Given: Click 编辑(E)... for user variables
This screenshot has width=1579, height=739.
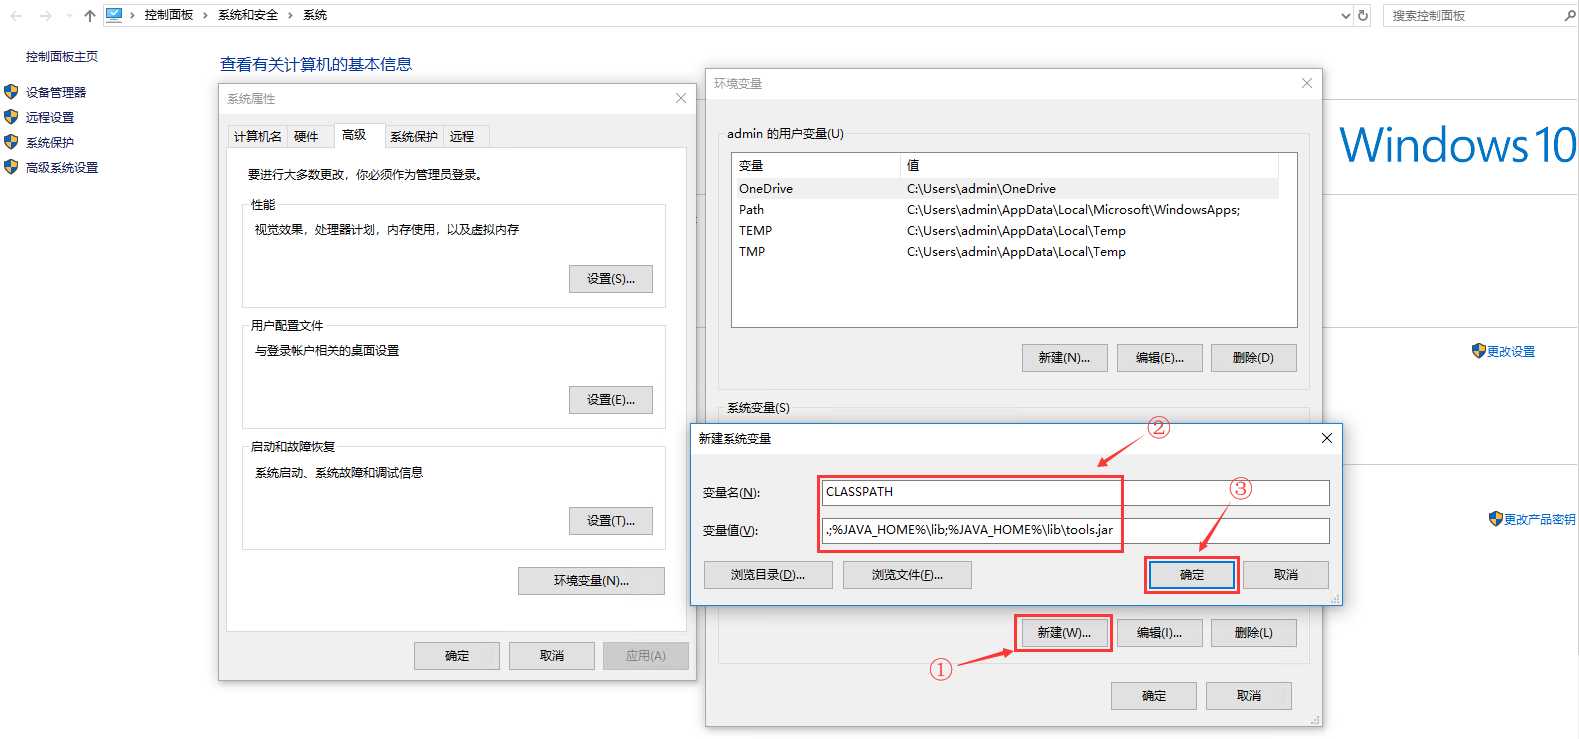Looking at the screenshot, I should 1160,358.
